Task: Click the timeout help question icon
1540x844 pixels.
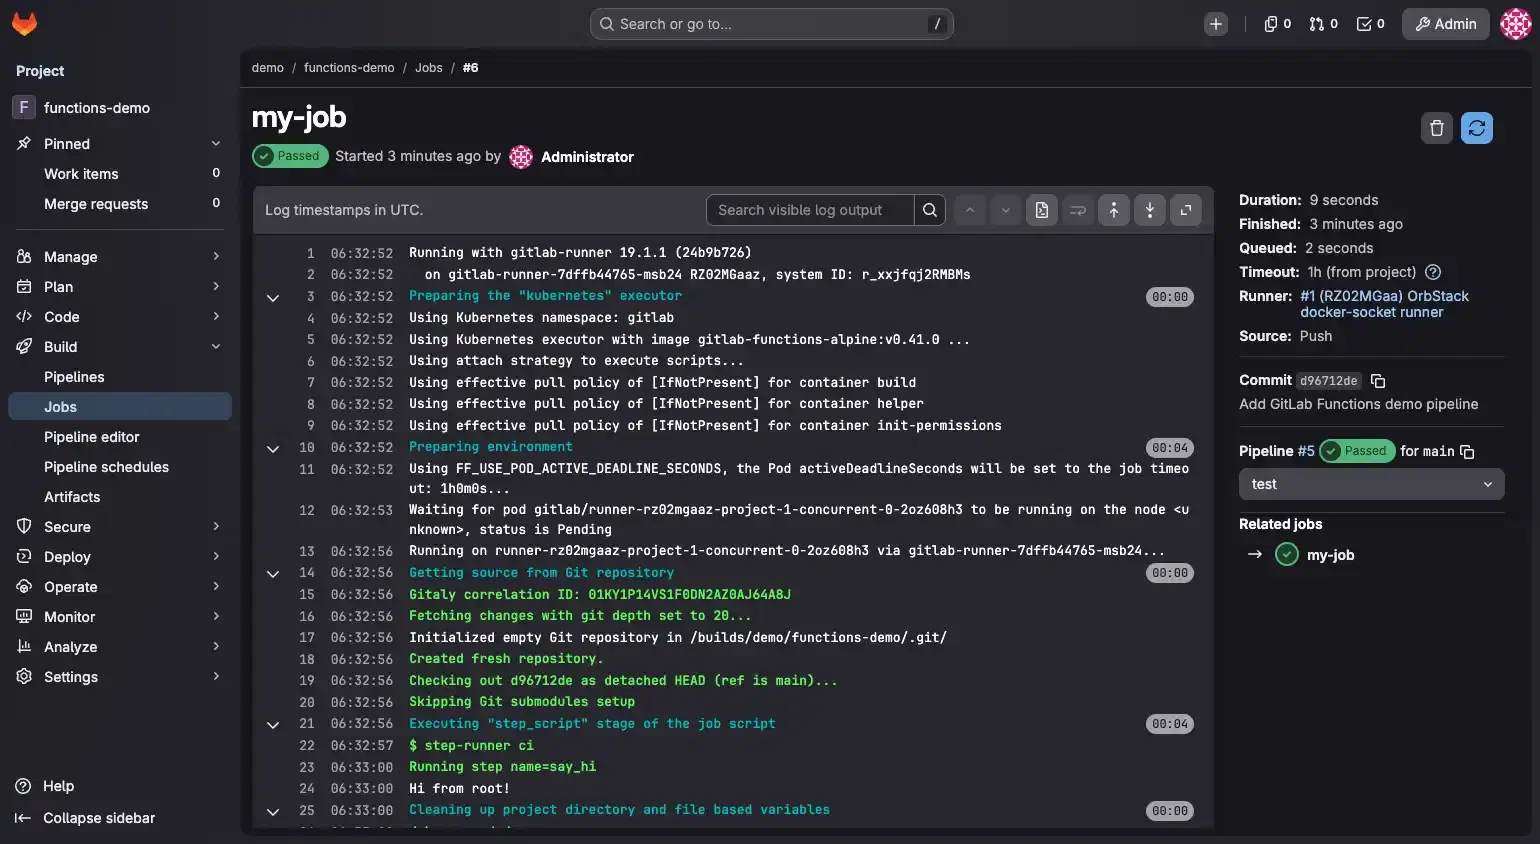Action: coord(1433,272)
